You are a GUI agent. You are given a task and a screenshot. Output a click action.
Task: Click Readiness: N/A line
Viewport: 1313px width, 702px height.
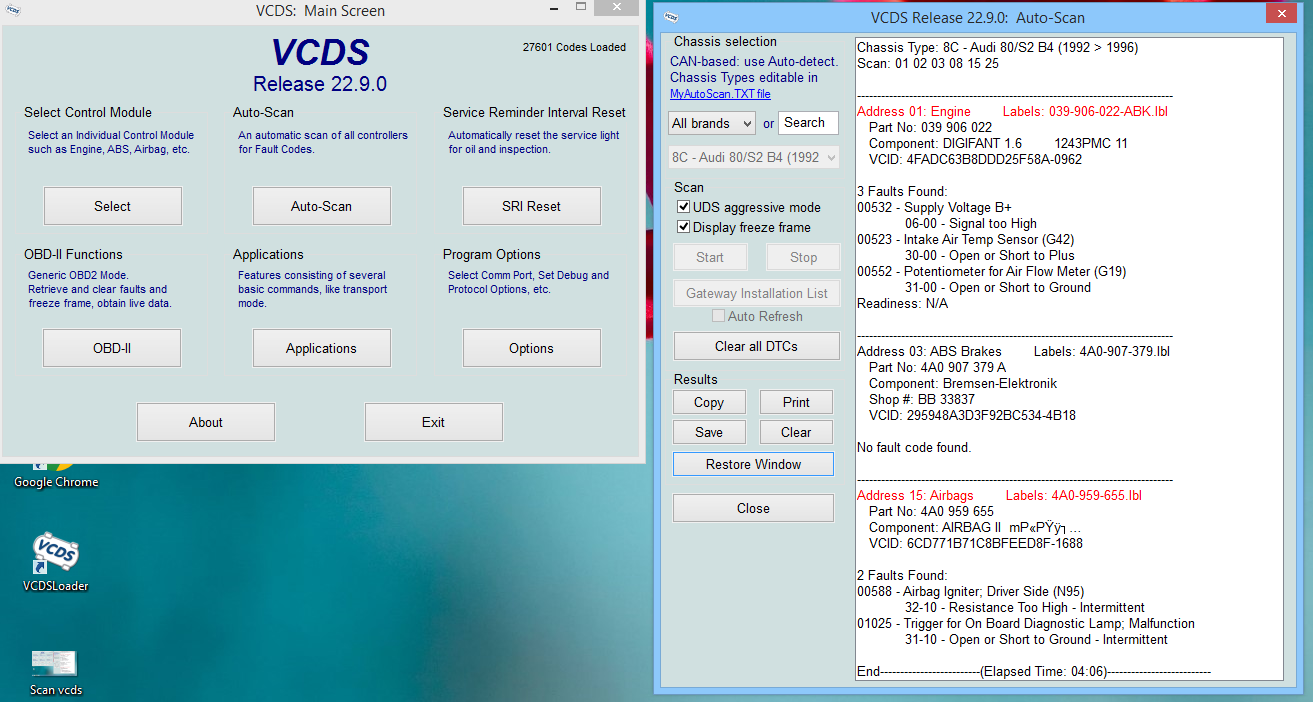tap(903, 303)
